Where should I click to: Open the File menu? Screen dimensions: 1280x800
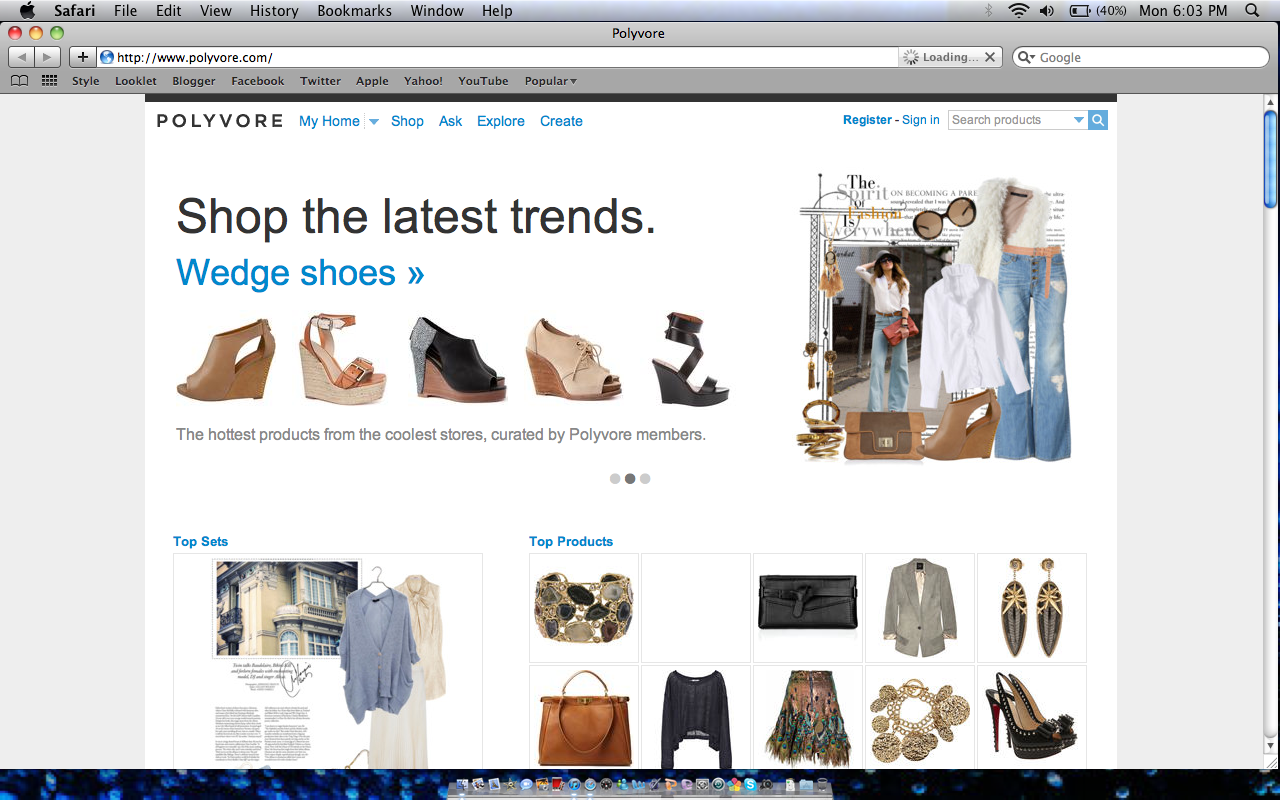point(125,10)
